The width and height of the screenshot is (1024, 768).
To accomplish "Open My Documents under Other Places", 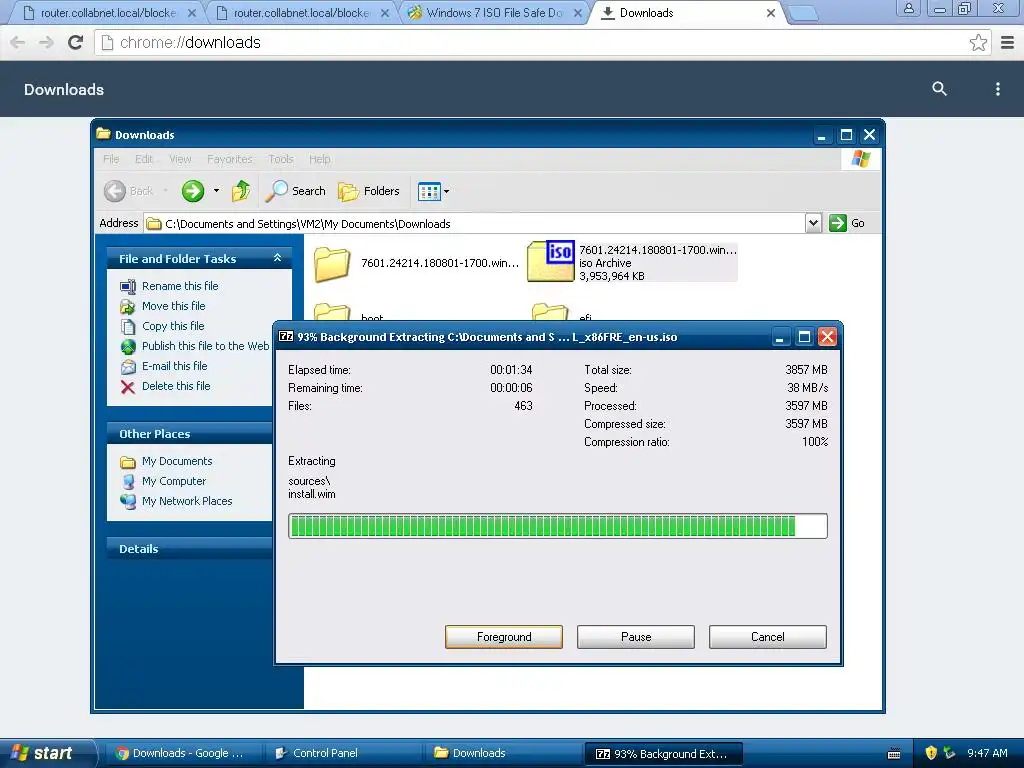I will point(177,461).
